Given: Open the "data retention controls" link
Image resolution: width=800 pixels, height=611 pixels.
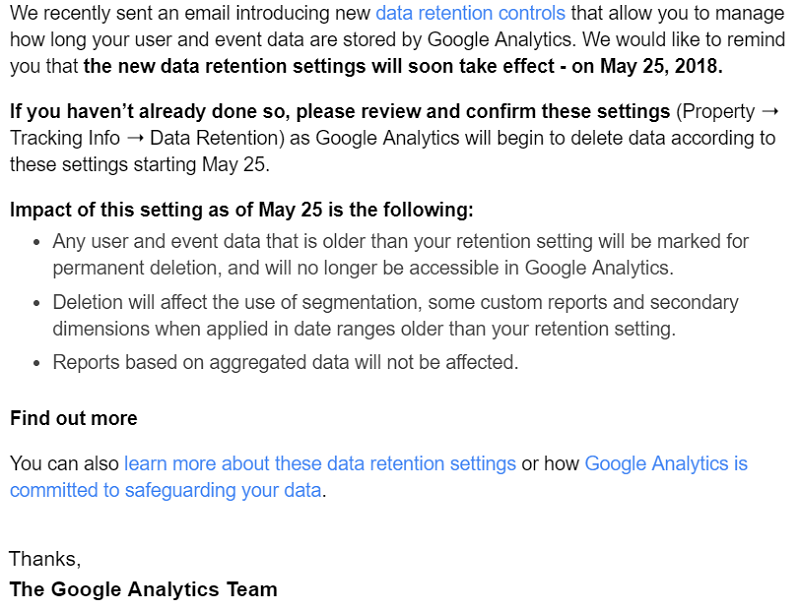Looking at the screenshot, I should 470,13.
